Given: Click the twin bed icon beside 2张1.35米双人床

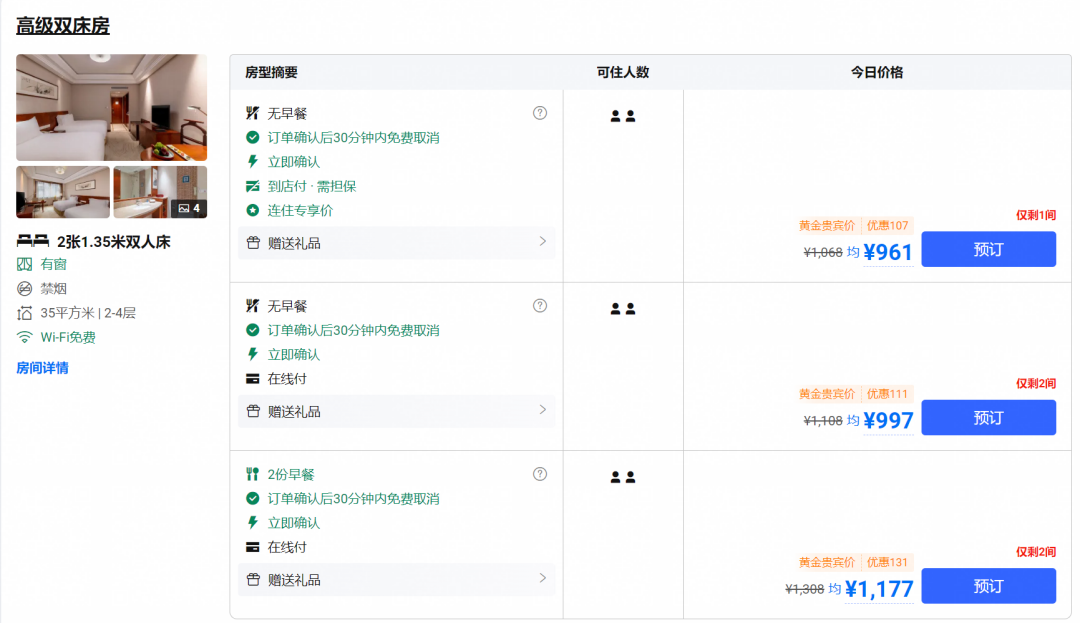Looking at the screenshot, I should (32, 241).
